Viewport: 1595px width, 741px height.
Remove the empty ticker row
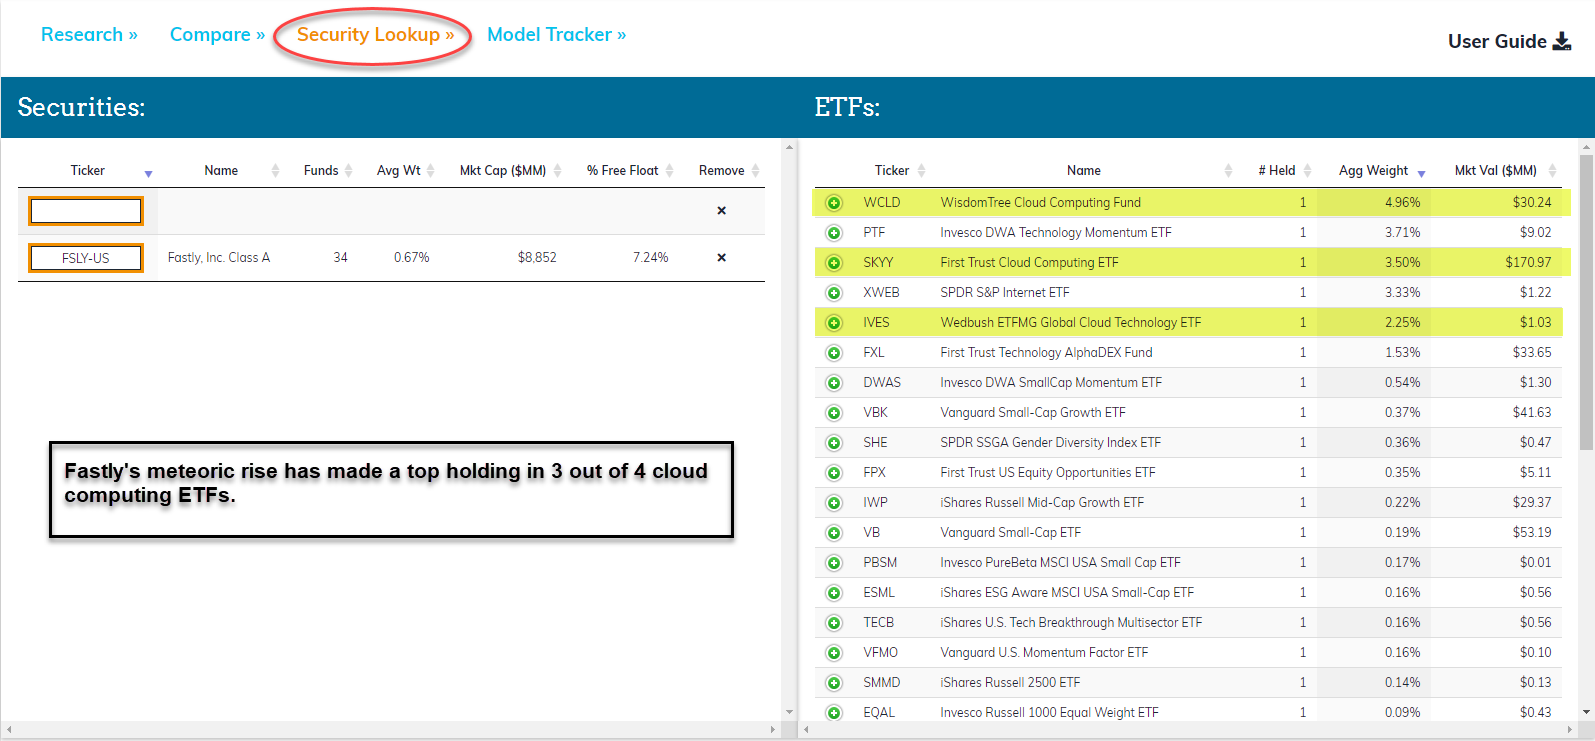tap(721, 211)
